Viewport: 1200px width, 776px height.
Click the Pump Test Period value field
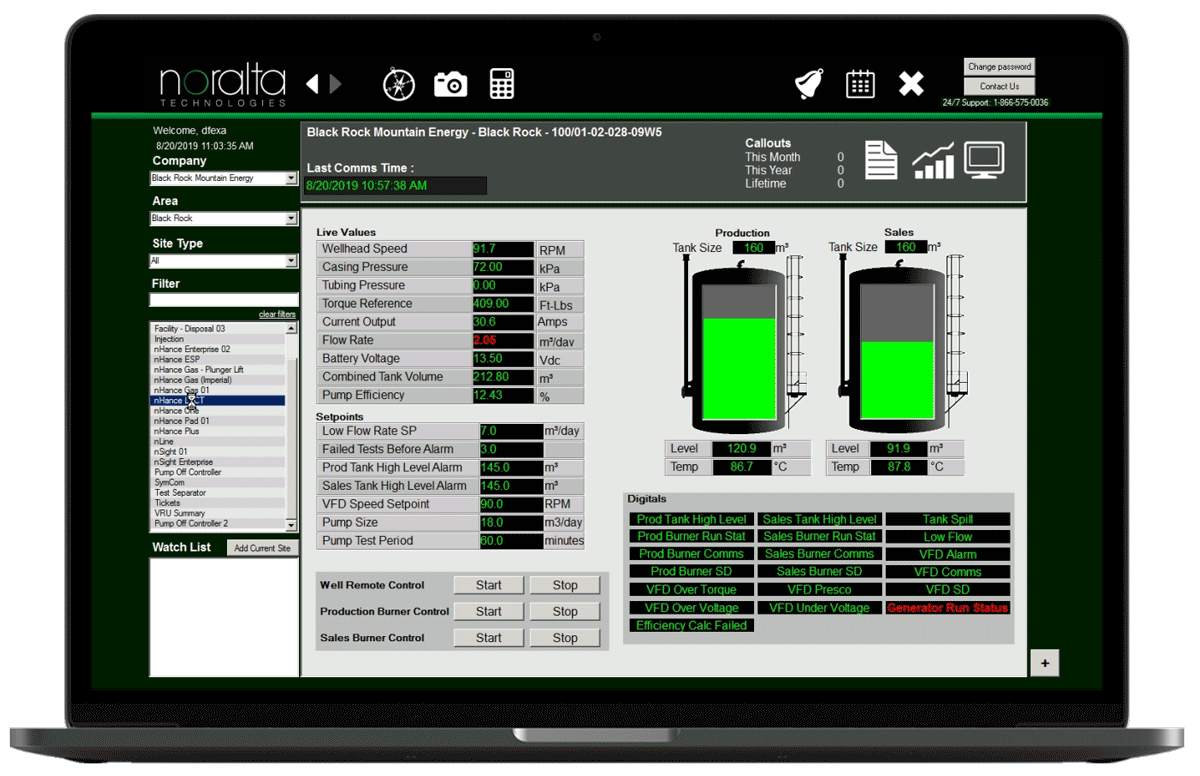point(510,541)
